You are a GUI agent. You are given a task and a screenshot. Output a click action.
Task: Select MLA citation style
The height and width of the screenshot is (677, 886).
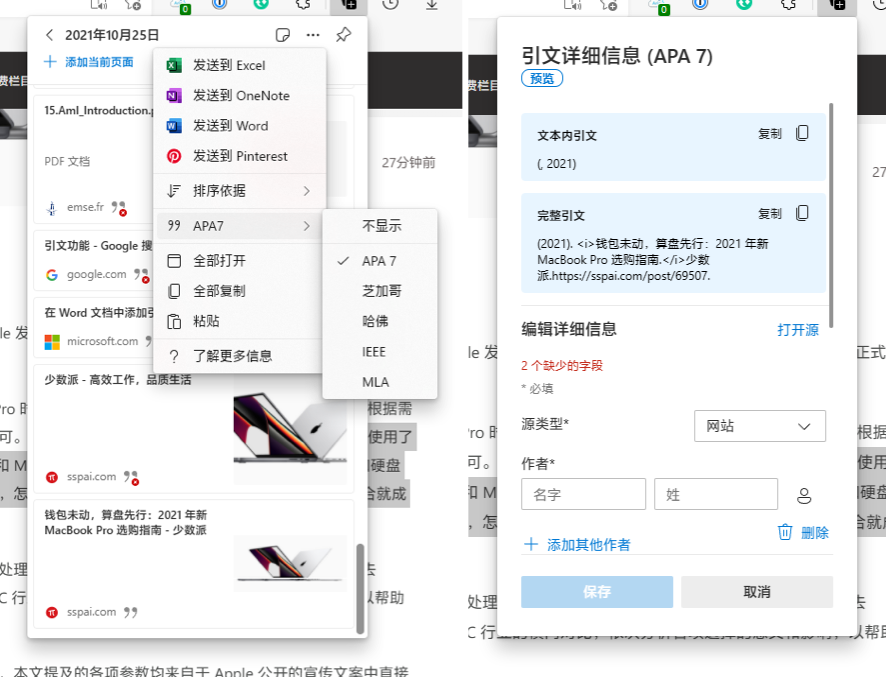click(380, 382)
